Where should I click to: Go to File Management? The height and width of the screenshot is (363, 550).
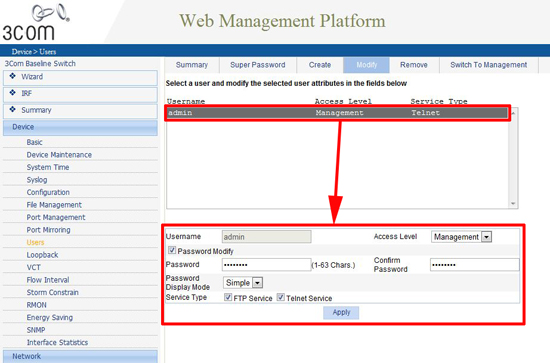point(54,205)
